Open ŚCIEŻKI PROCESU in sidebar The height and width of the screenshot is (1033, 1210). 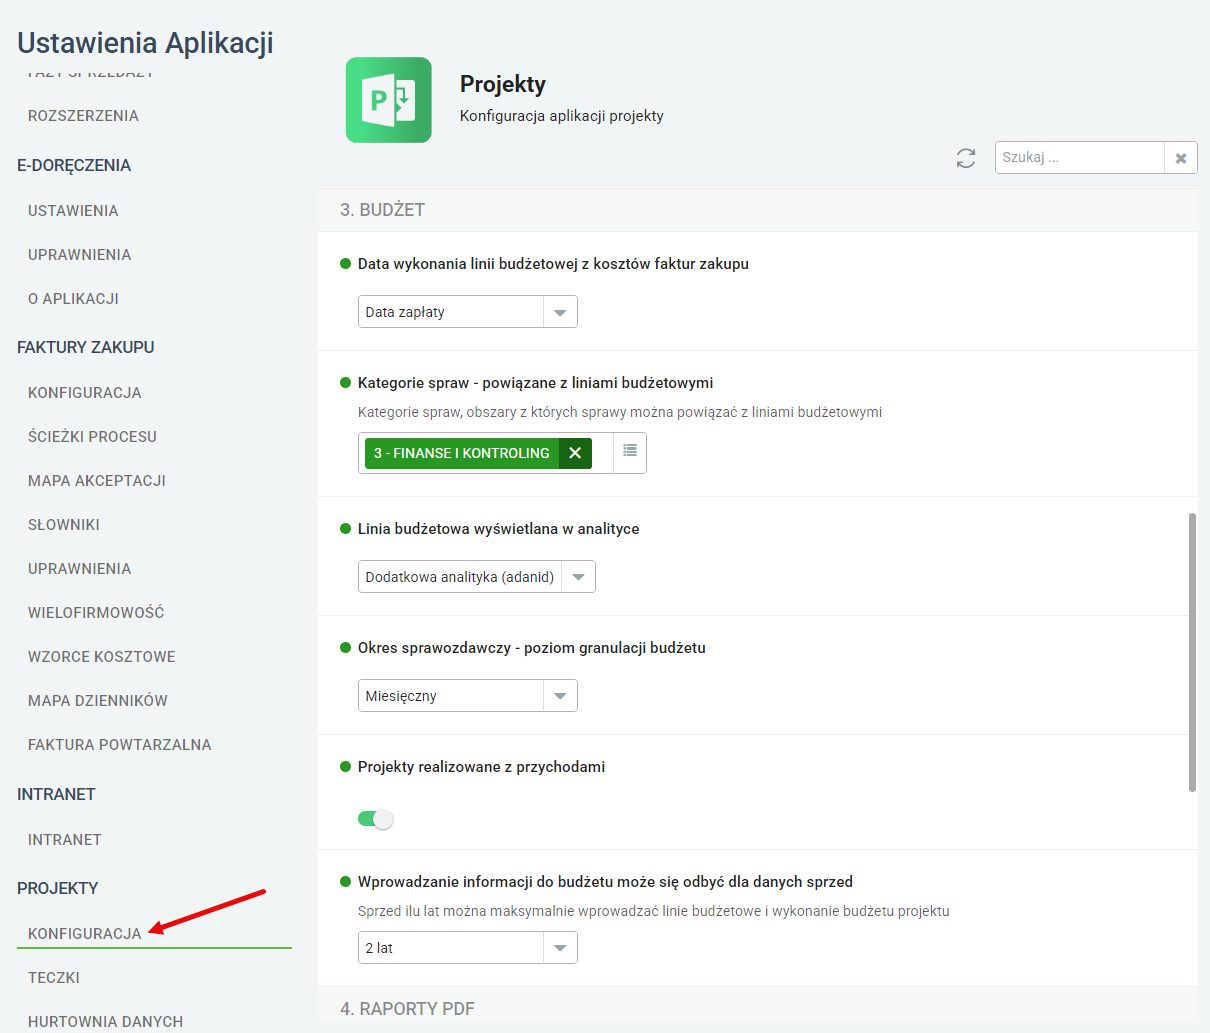[x=92, y=437]
